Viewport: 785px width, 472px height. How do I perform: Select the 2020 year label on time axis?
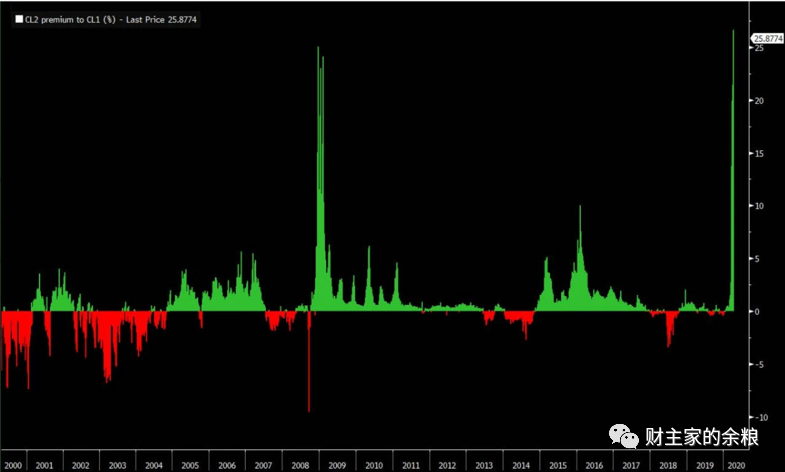(x=736, y=465)
